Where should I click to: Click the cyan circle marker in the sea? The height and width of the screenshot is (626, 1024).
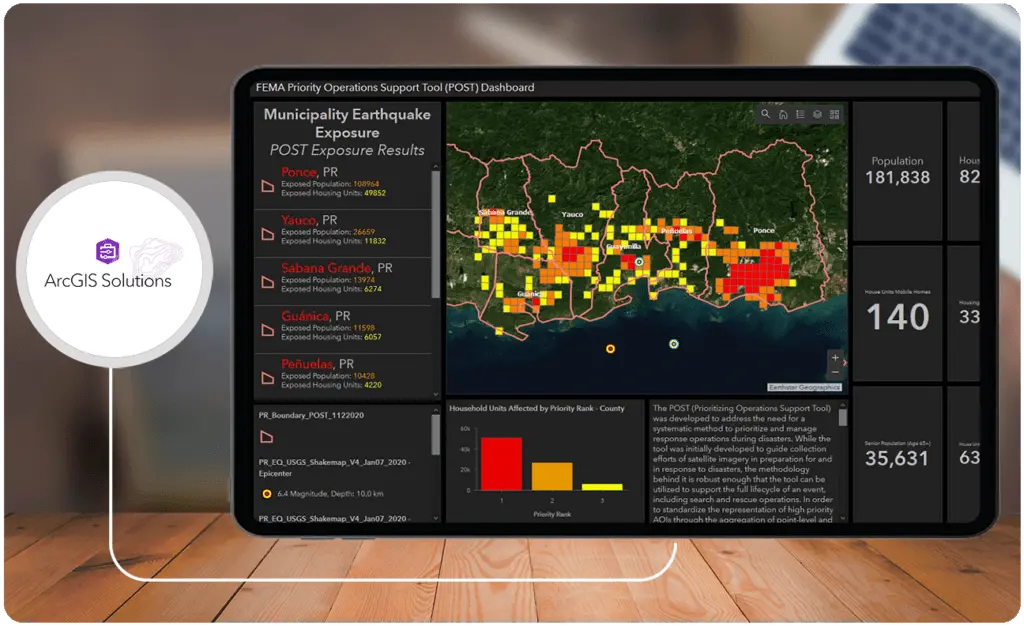[674, 344]
